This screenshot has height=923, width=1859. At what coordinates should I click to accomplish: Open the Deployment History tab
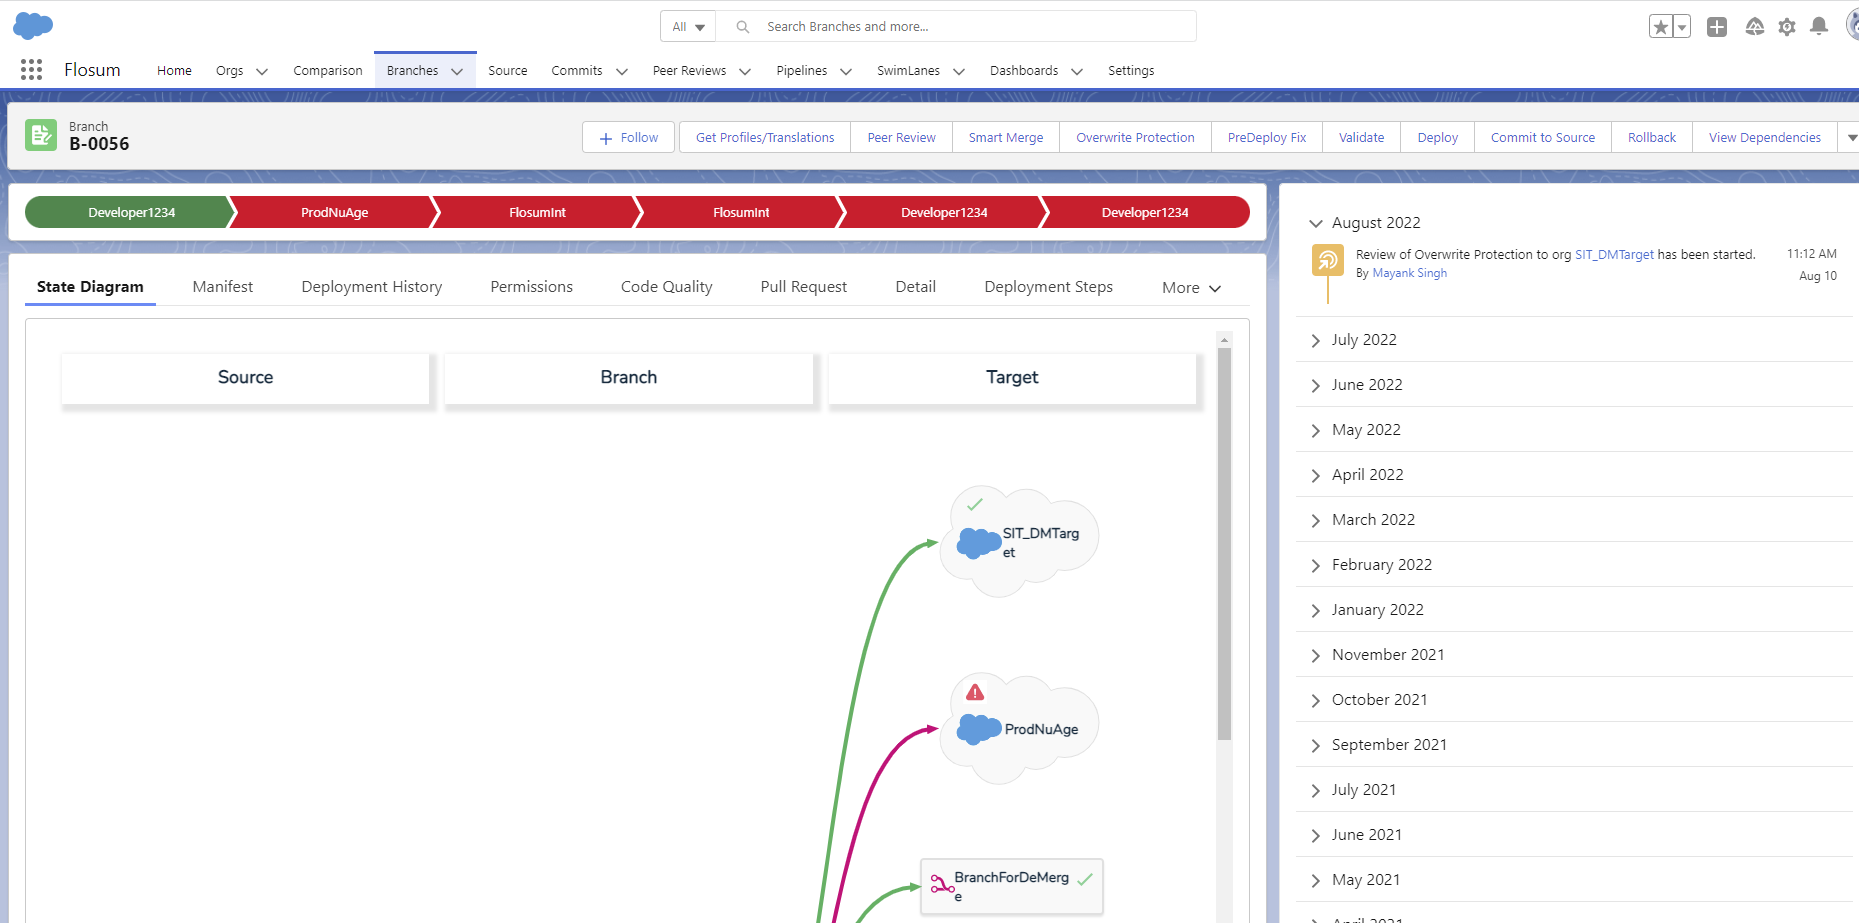372,287
